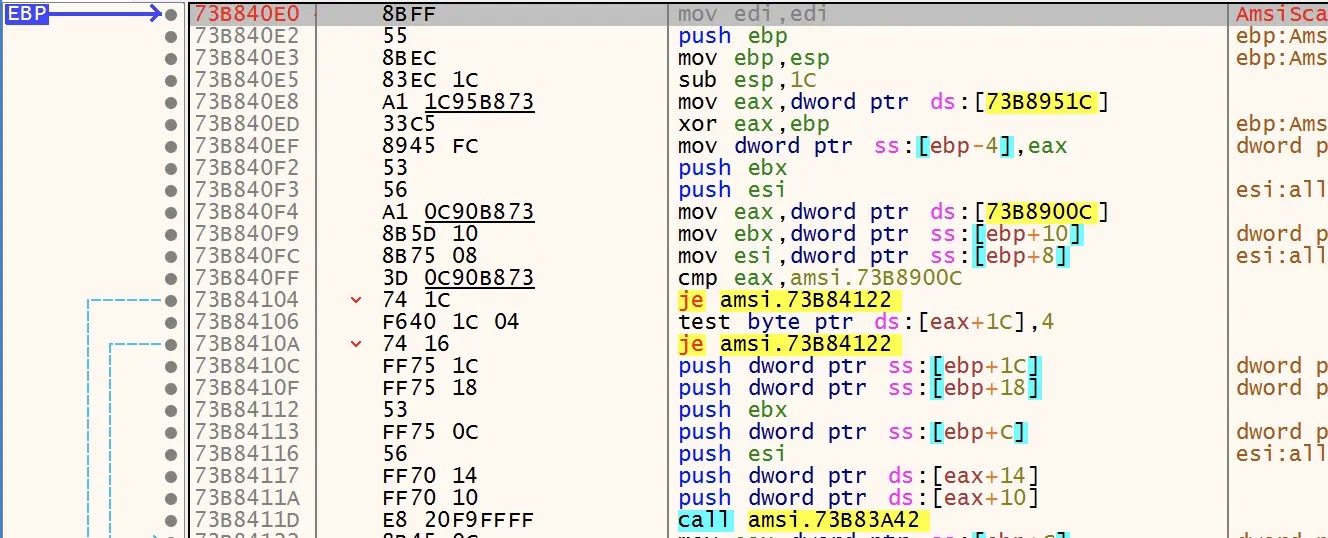Viewport: 1328px width, 538px height.
Task: Click opcode bytes 8945 FC
Action: pyautogui.click(x=430, y=146)
